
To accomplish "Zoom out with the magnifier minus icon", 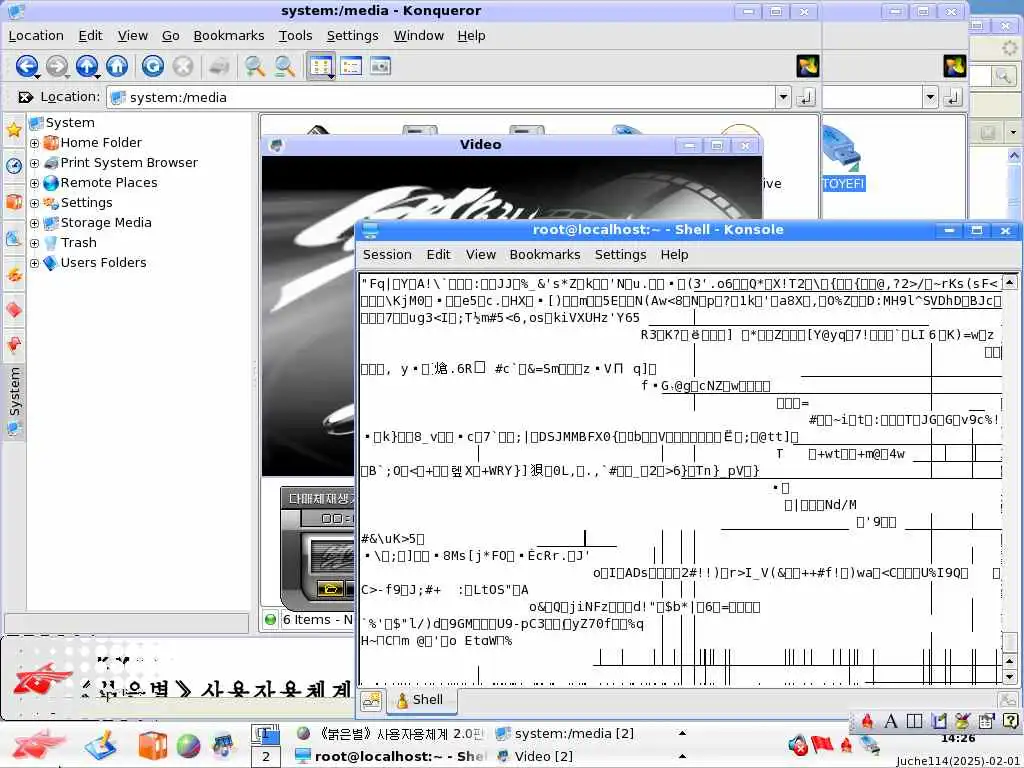I will (x=285, y=66).
